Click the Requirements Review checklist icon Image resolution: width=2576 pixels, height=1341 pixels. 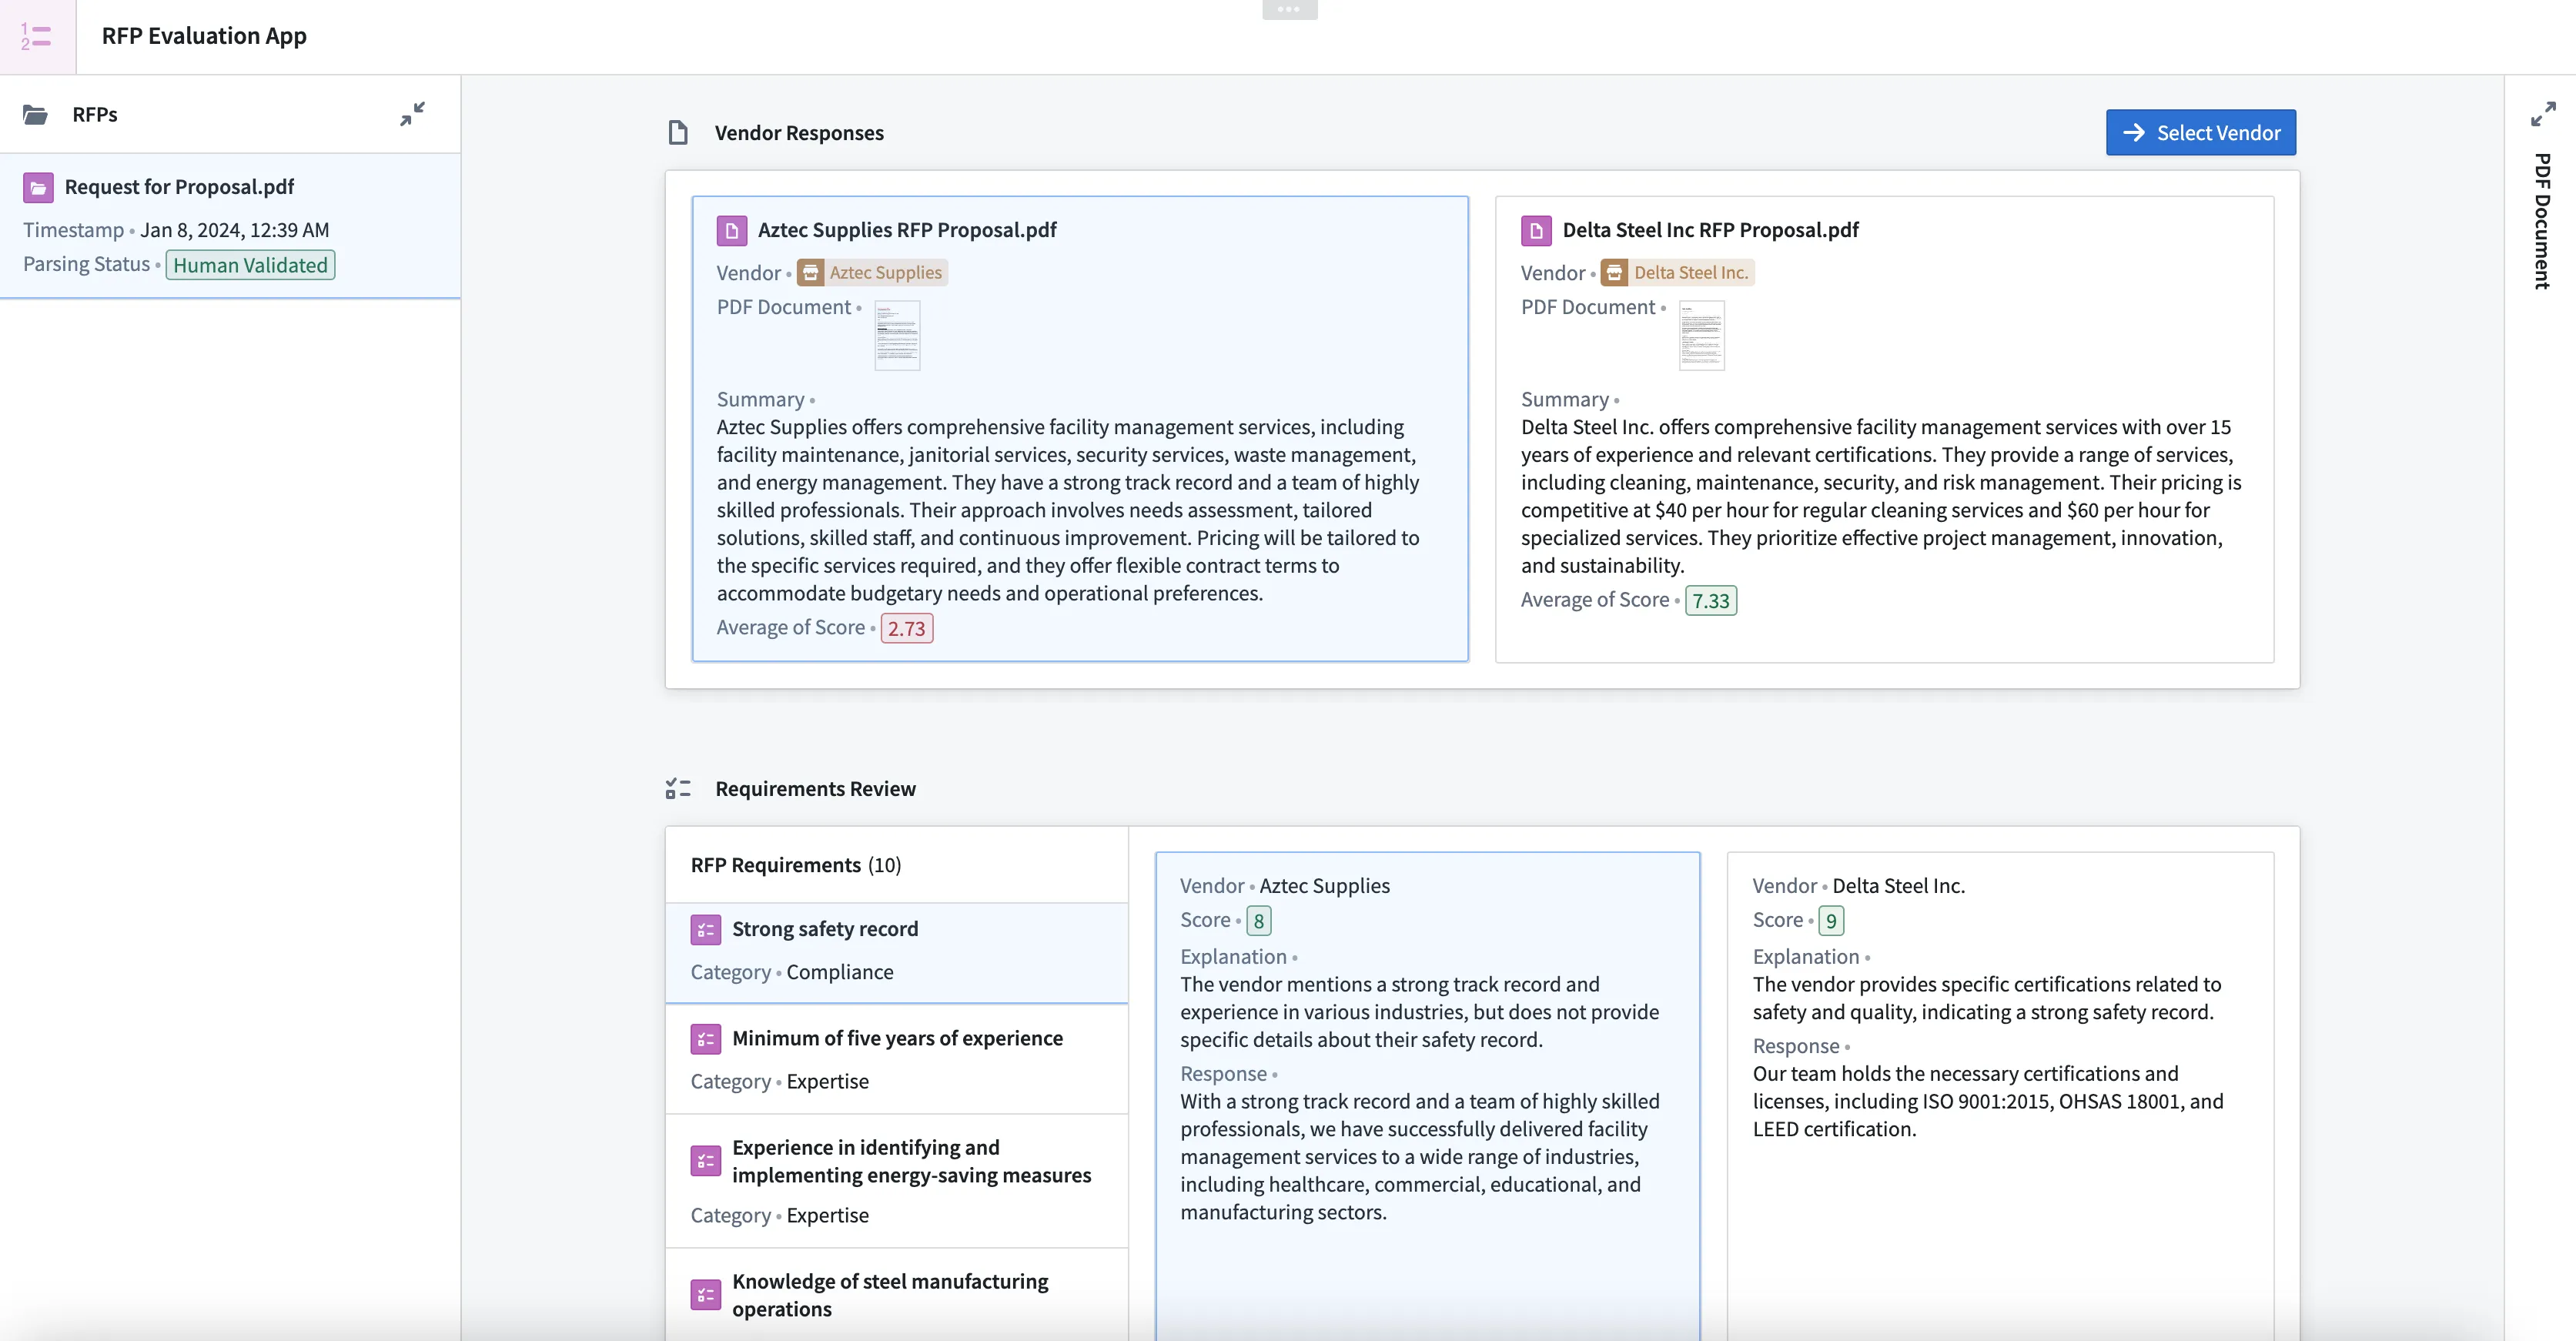678,789
